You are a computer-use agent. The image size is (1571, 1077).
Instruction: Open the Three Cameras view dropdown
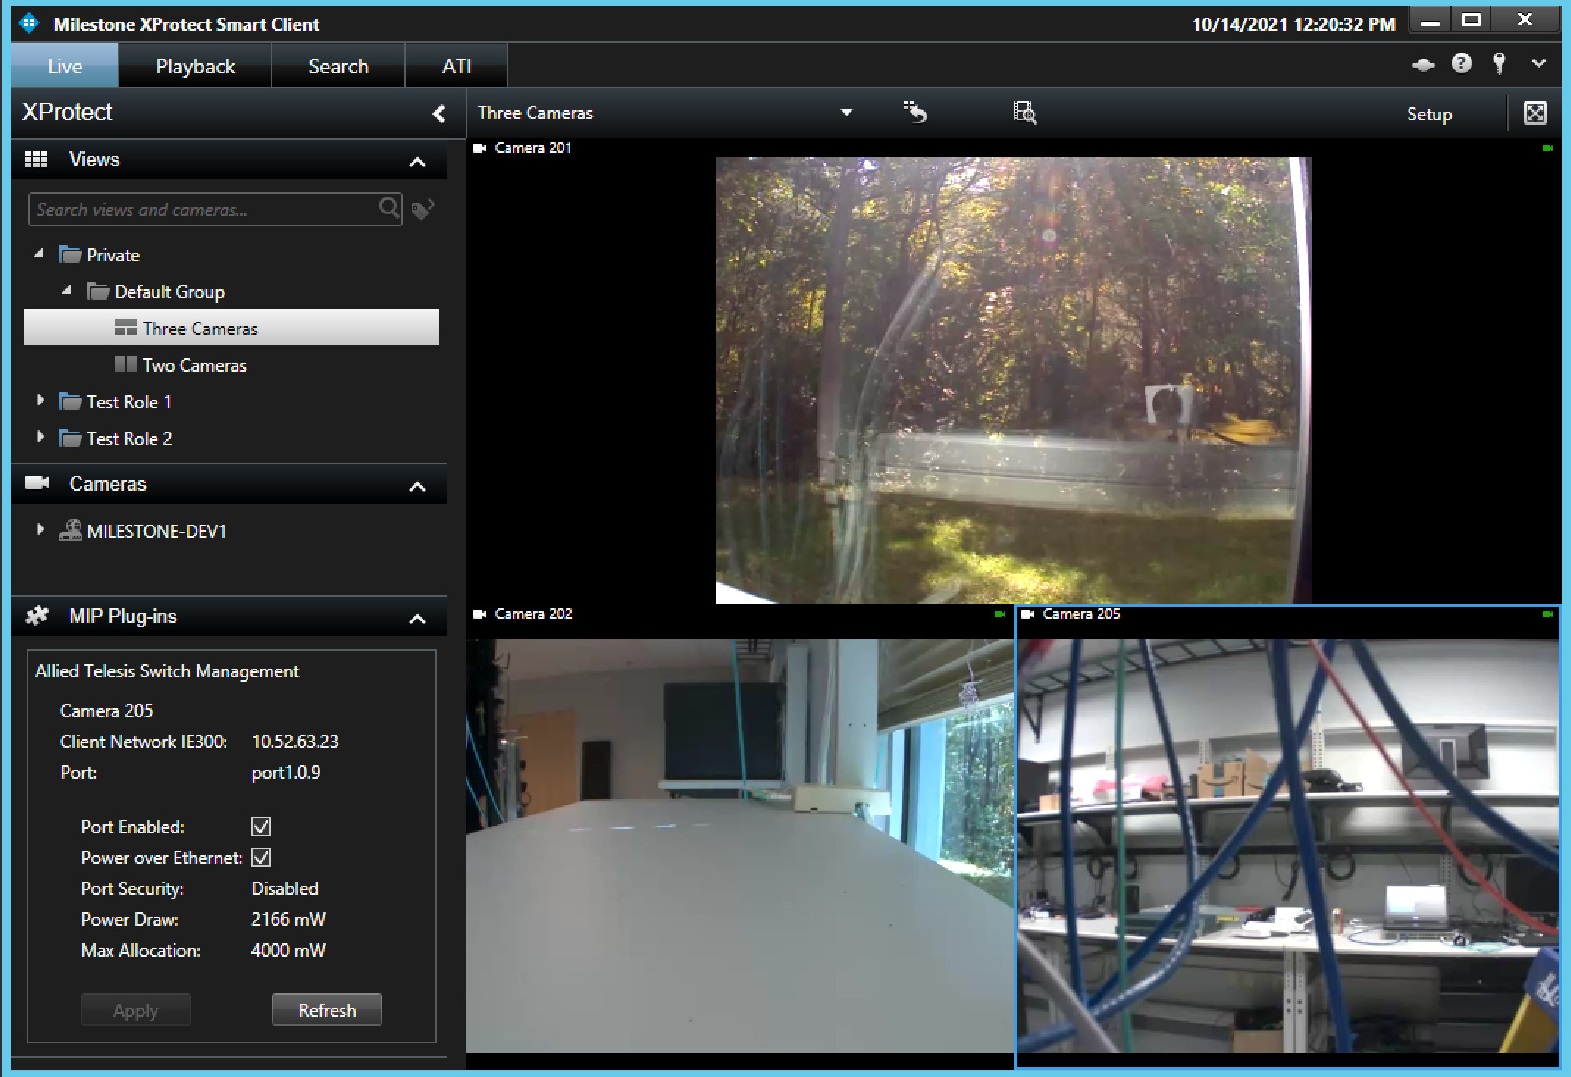click(846, 113)
